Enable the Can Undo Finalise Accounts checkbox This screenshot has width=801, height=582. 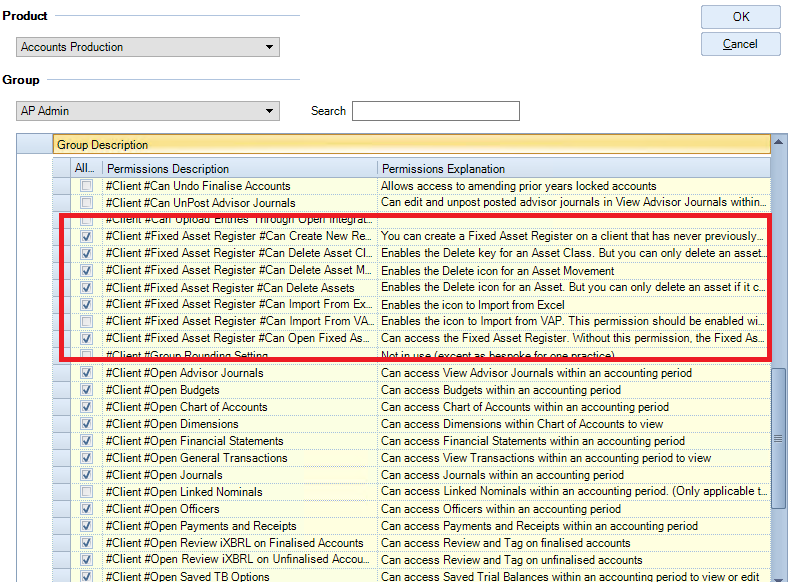click(87, 186)
